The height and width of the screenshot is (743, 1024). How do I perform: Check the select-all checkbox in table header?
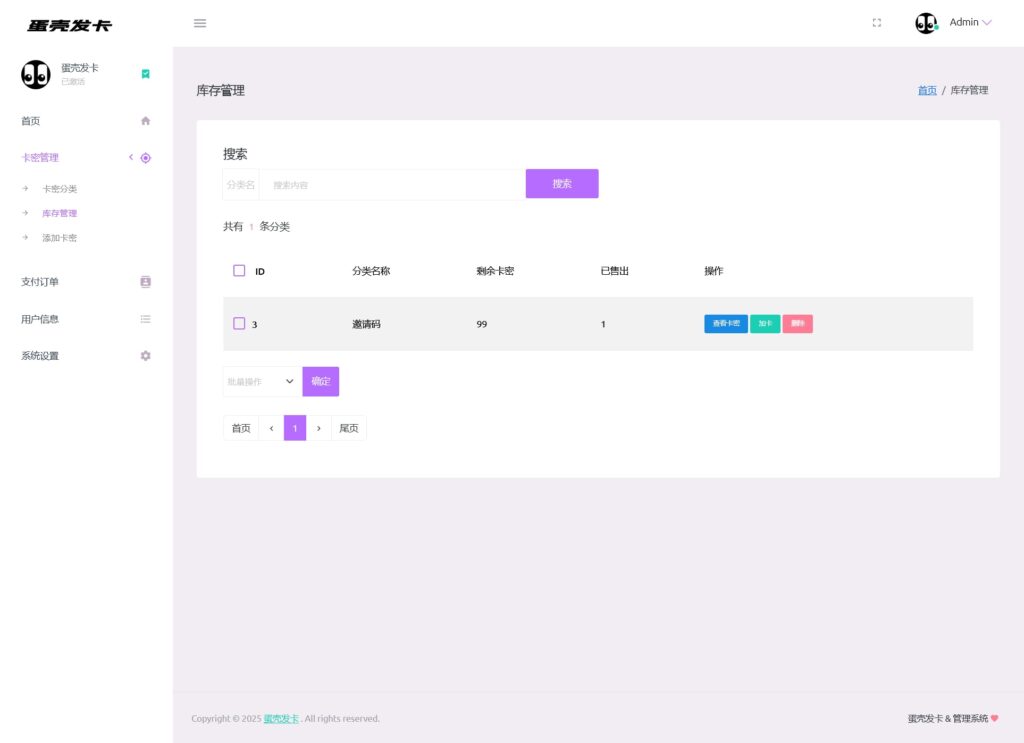point(239,271)
